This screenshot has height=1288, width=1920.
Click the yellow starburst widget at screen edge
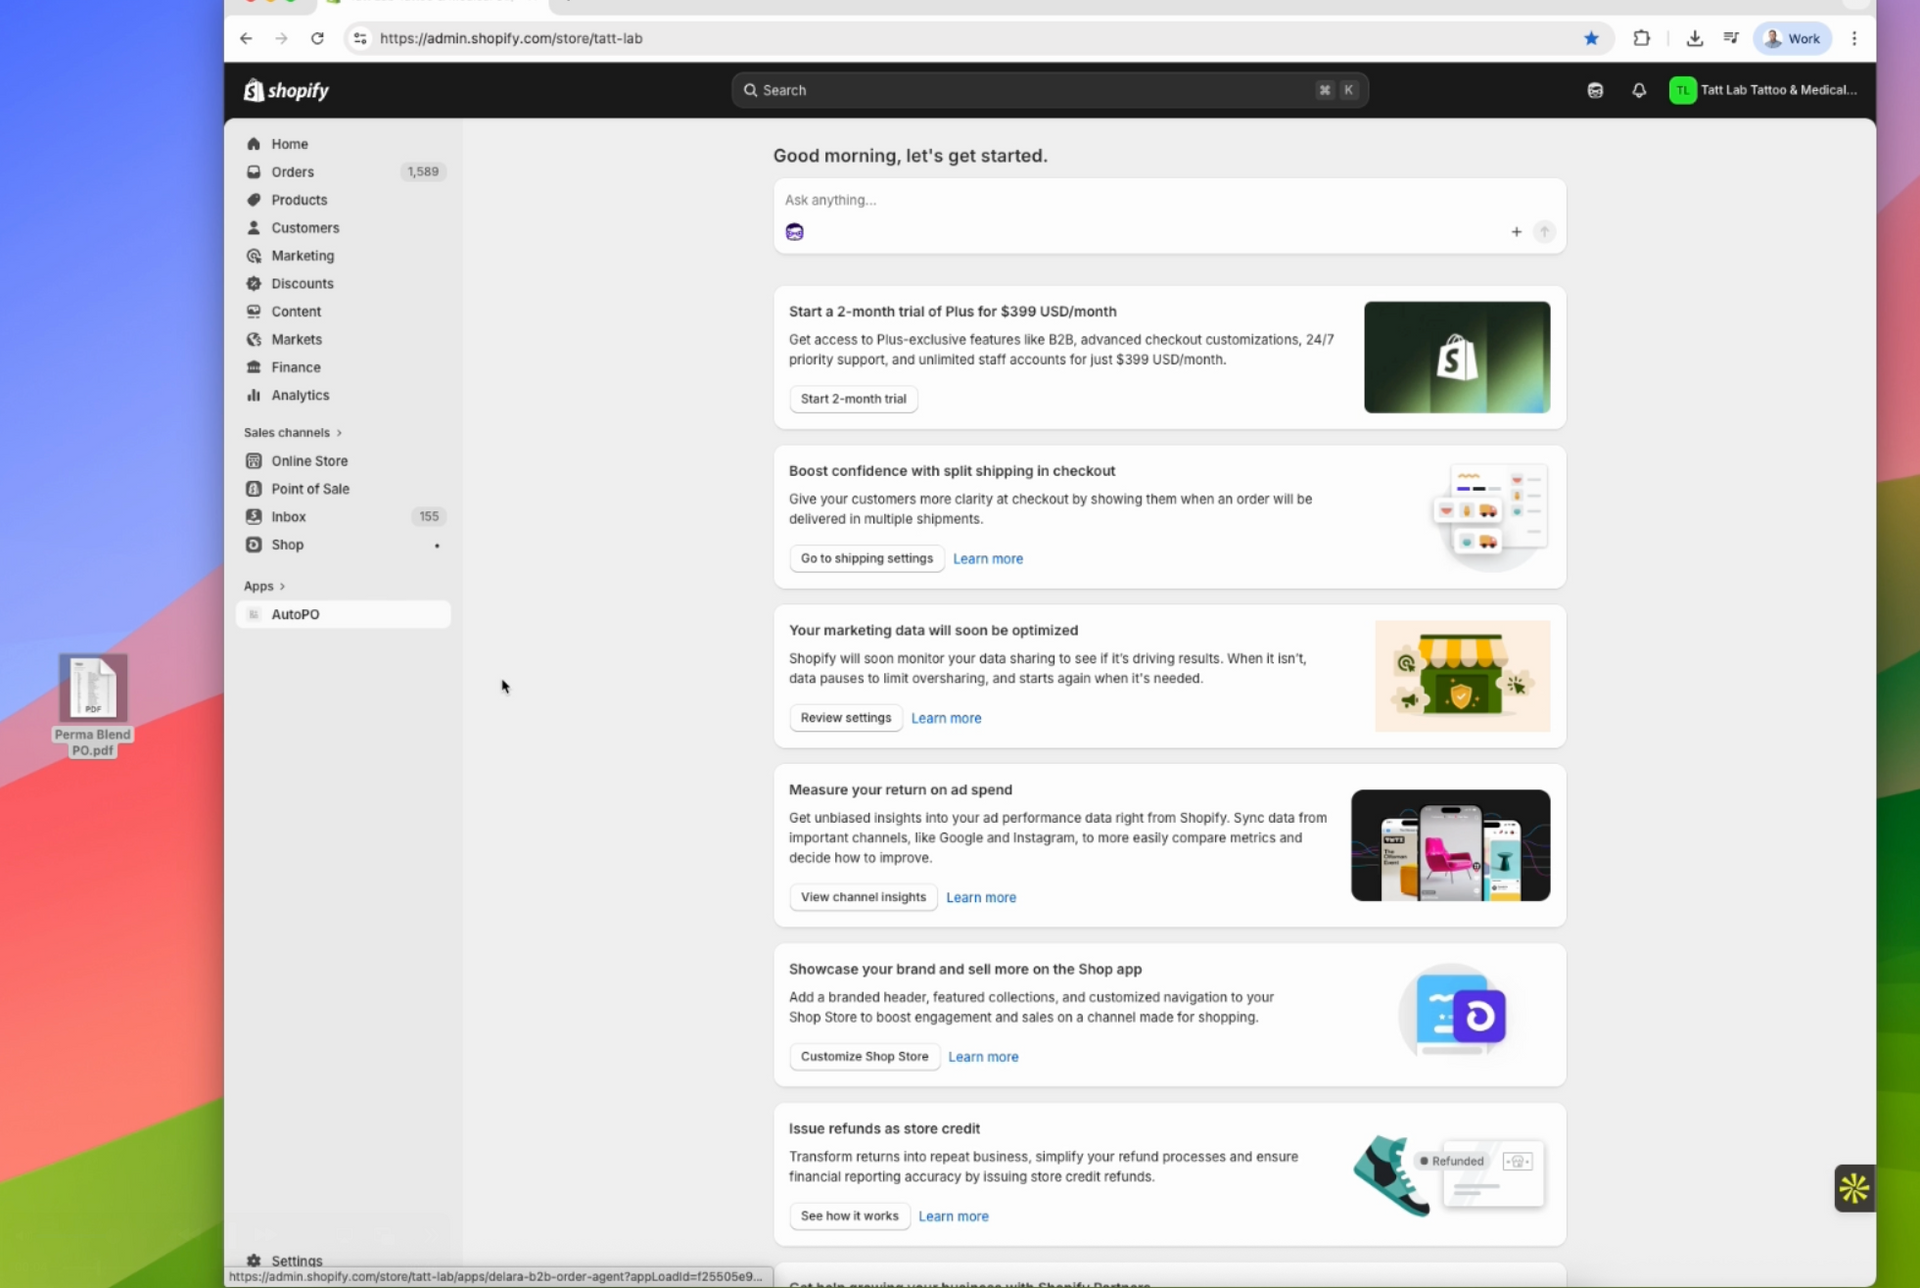click(1854, 1188)
